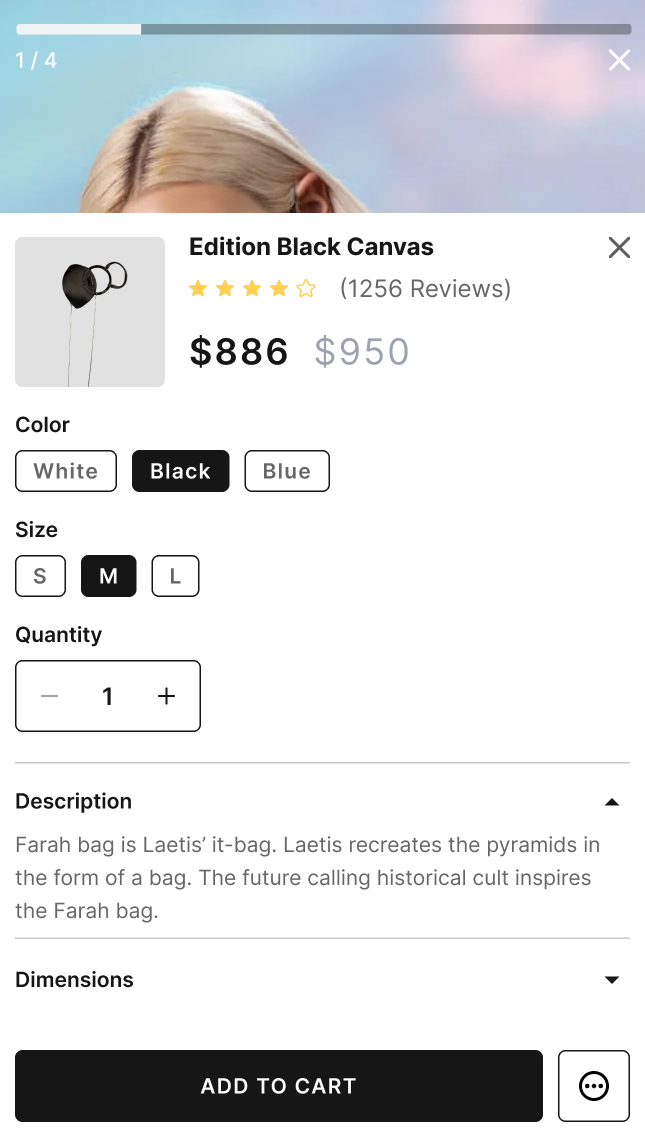Decrease quantity with the minus icon

(x=50, y=696)
